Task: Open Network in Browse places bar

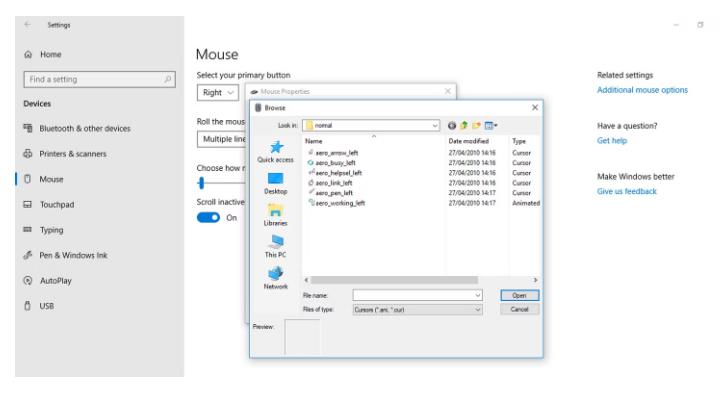Action: (x=276, y=278)
